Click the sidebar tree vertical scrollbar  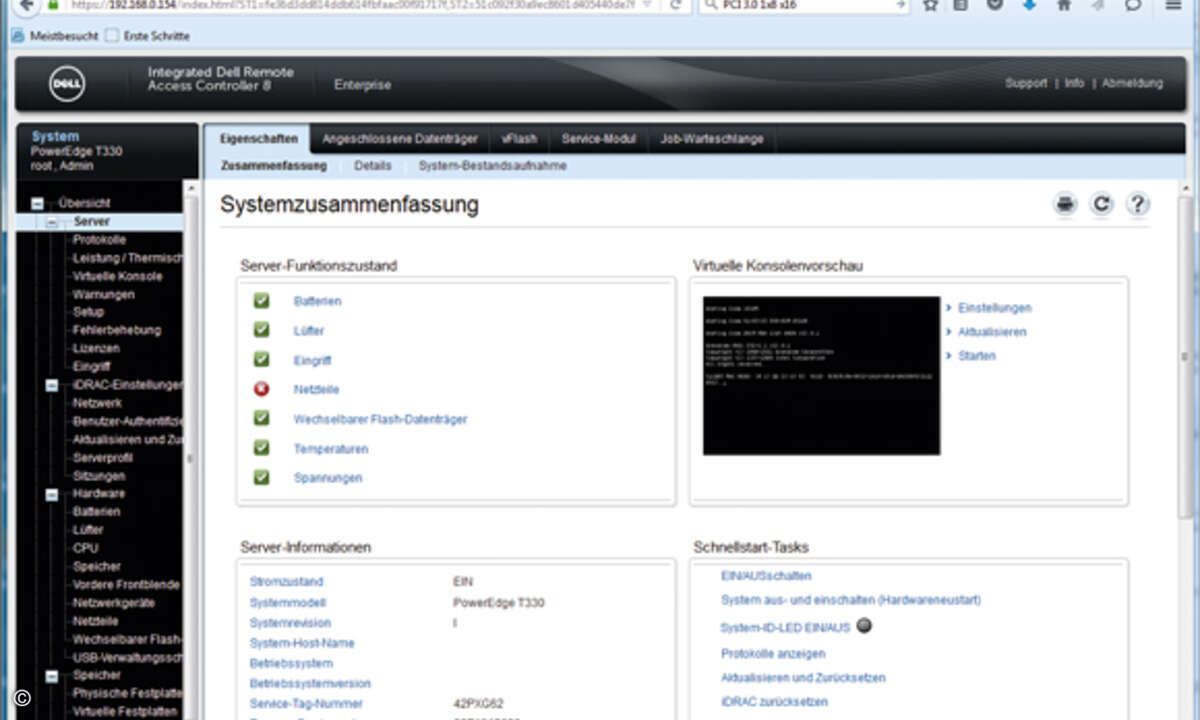coord(191,450)
